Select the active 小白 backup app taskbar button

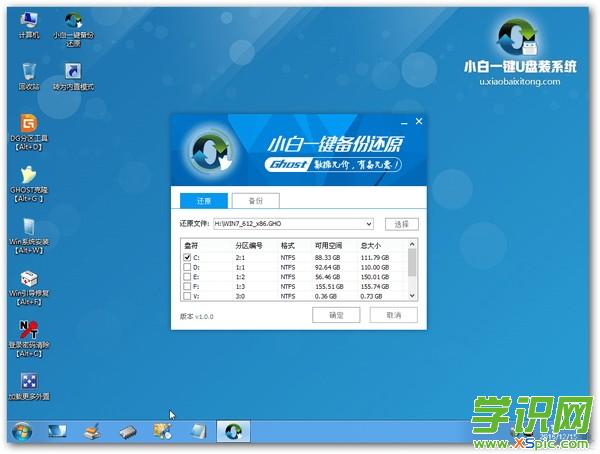[x=233, y=432]
